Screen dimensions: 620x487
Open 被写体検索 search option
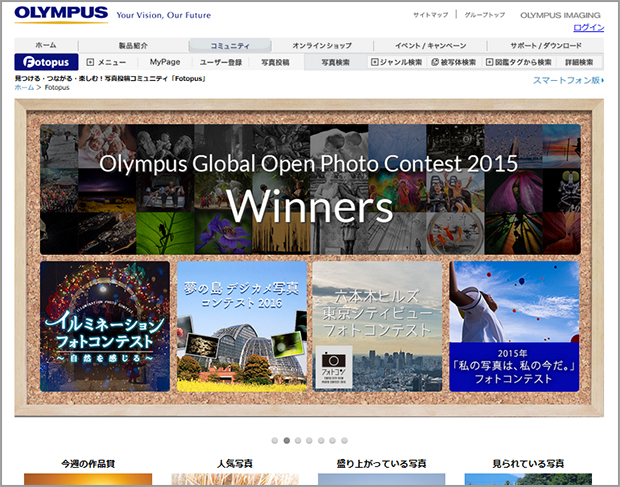point(454,62)
